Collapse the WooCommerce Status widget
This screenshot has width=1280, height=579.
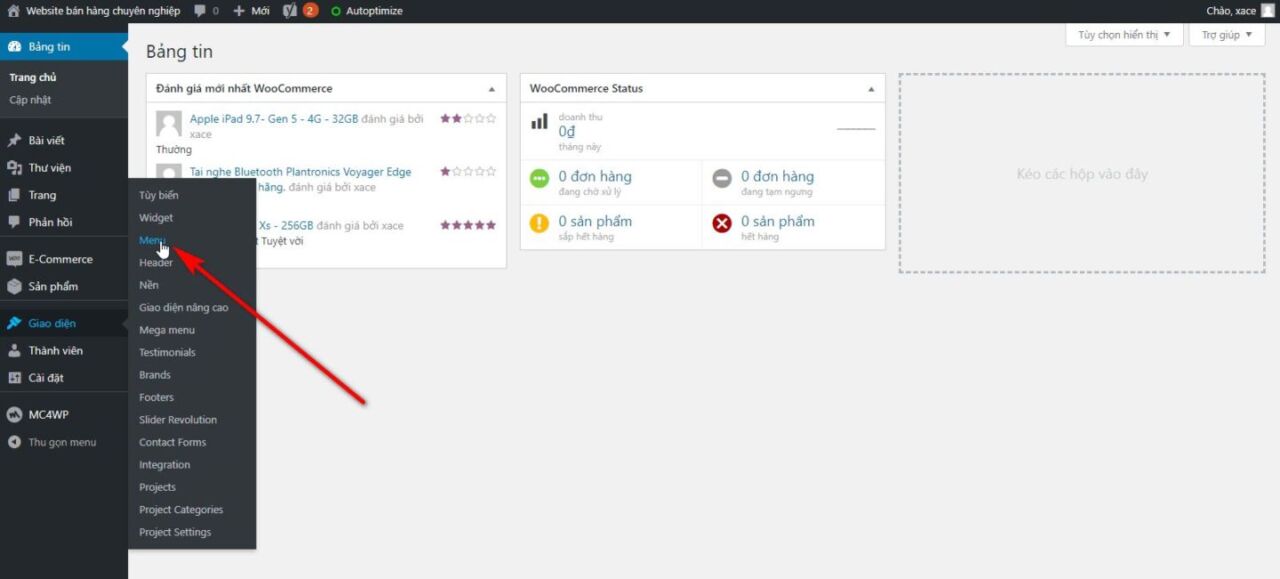pyautogui.click(x=870, y=89)
